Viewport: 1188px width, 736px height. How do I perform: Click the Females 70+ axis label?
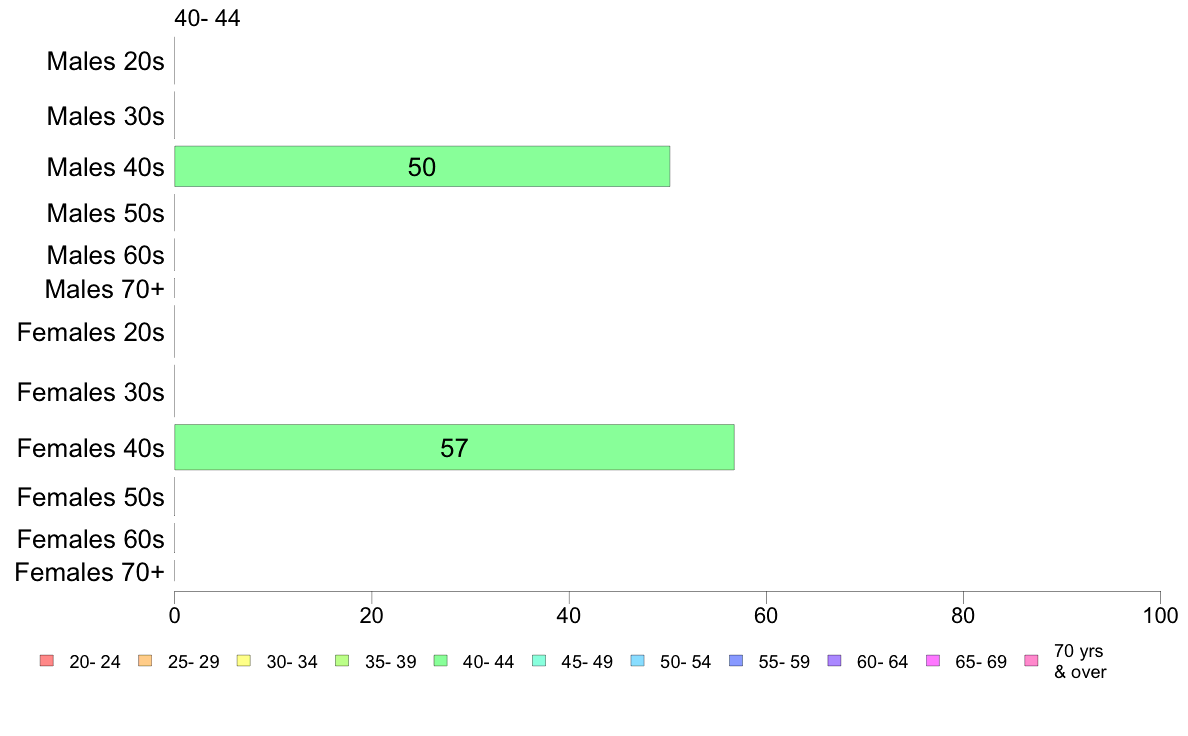(89, 572)
